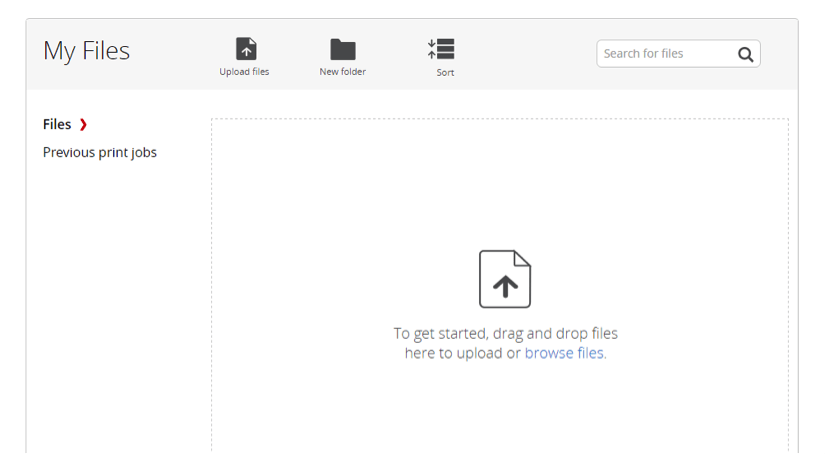Focus the Search for files field
825x454 pixels.
[x=678, y=54]
